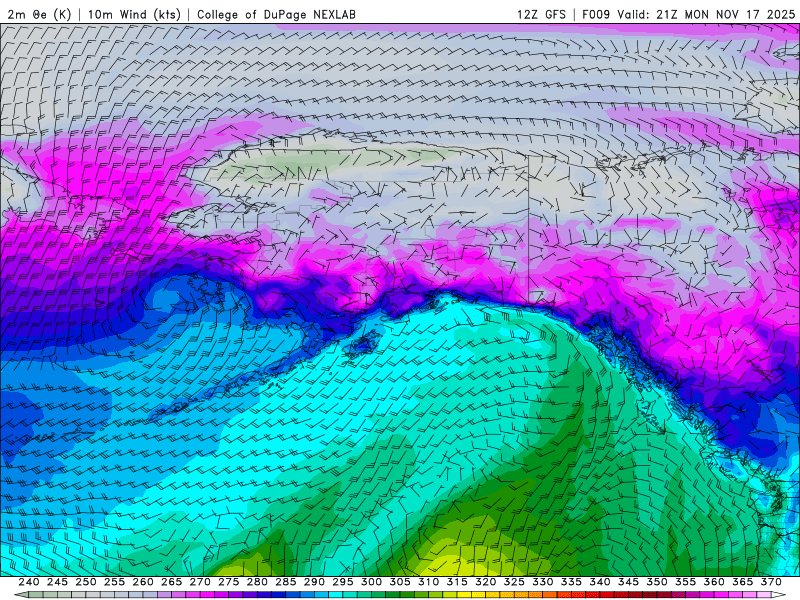Click the 305 value on the color scale
800x600 pixels.
(x=400, y=582)
